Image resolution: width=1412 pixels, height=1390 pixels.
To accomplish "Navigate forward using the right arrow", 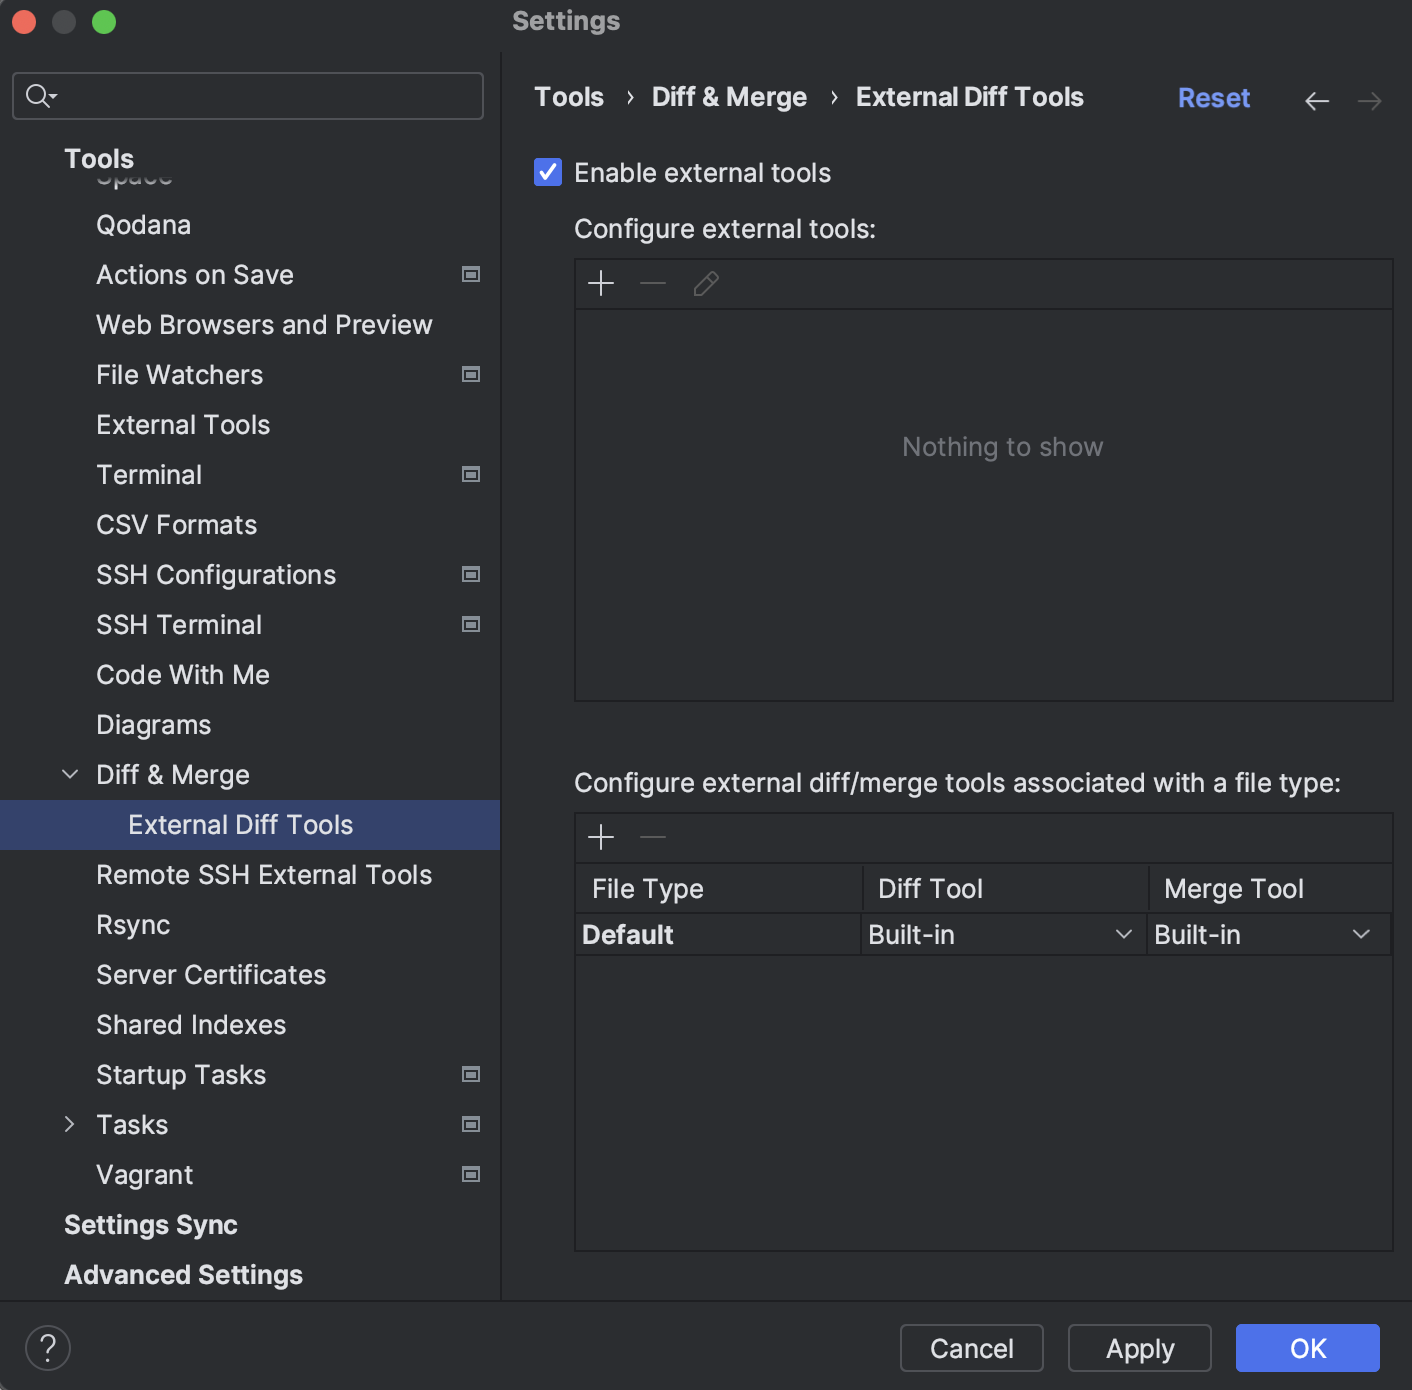I will pyautogui.click(x=1371, y=100).
